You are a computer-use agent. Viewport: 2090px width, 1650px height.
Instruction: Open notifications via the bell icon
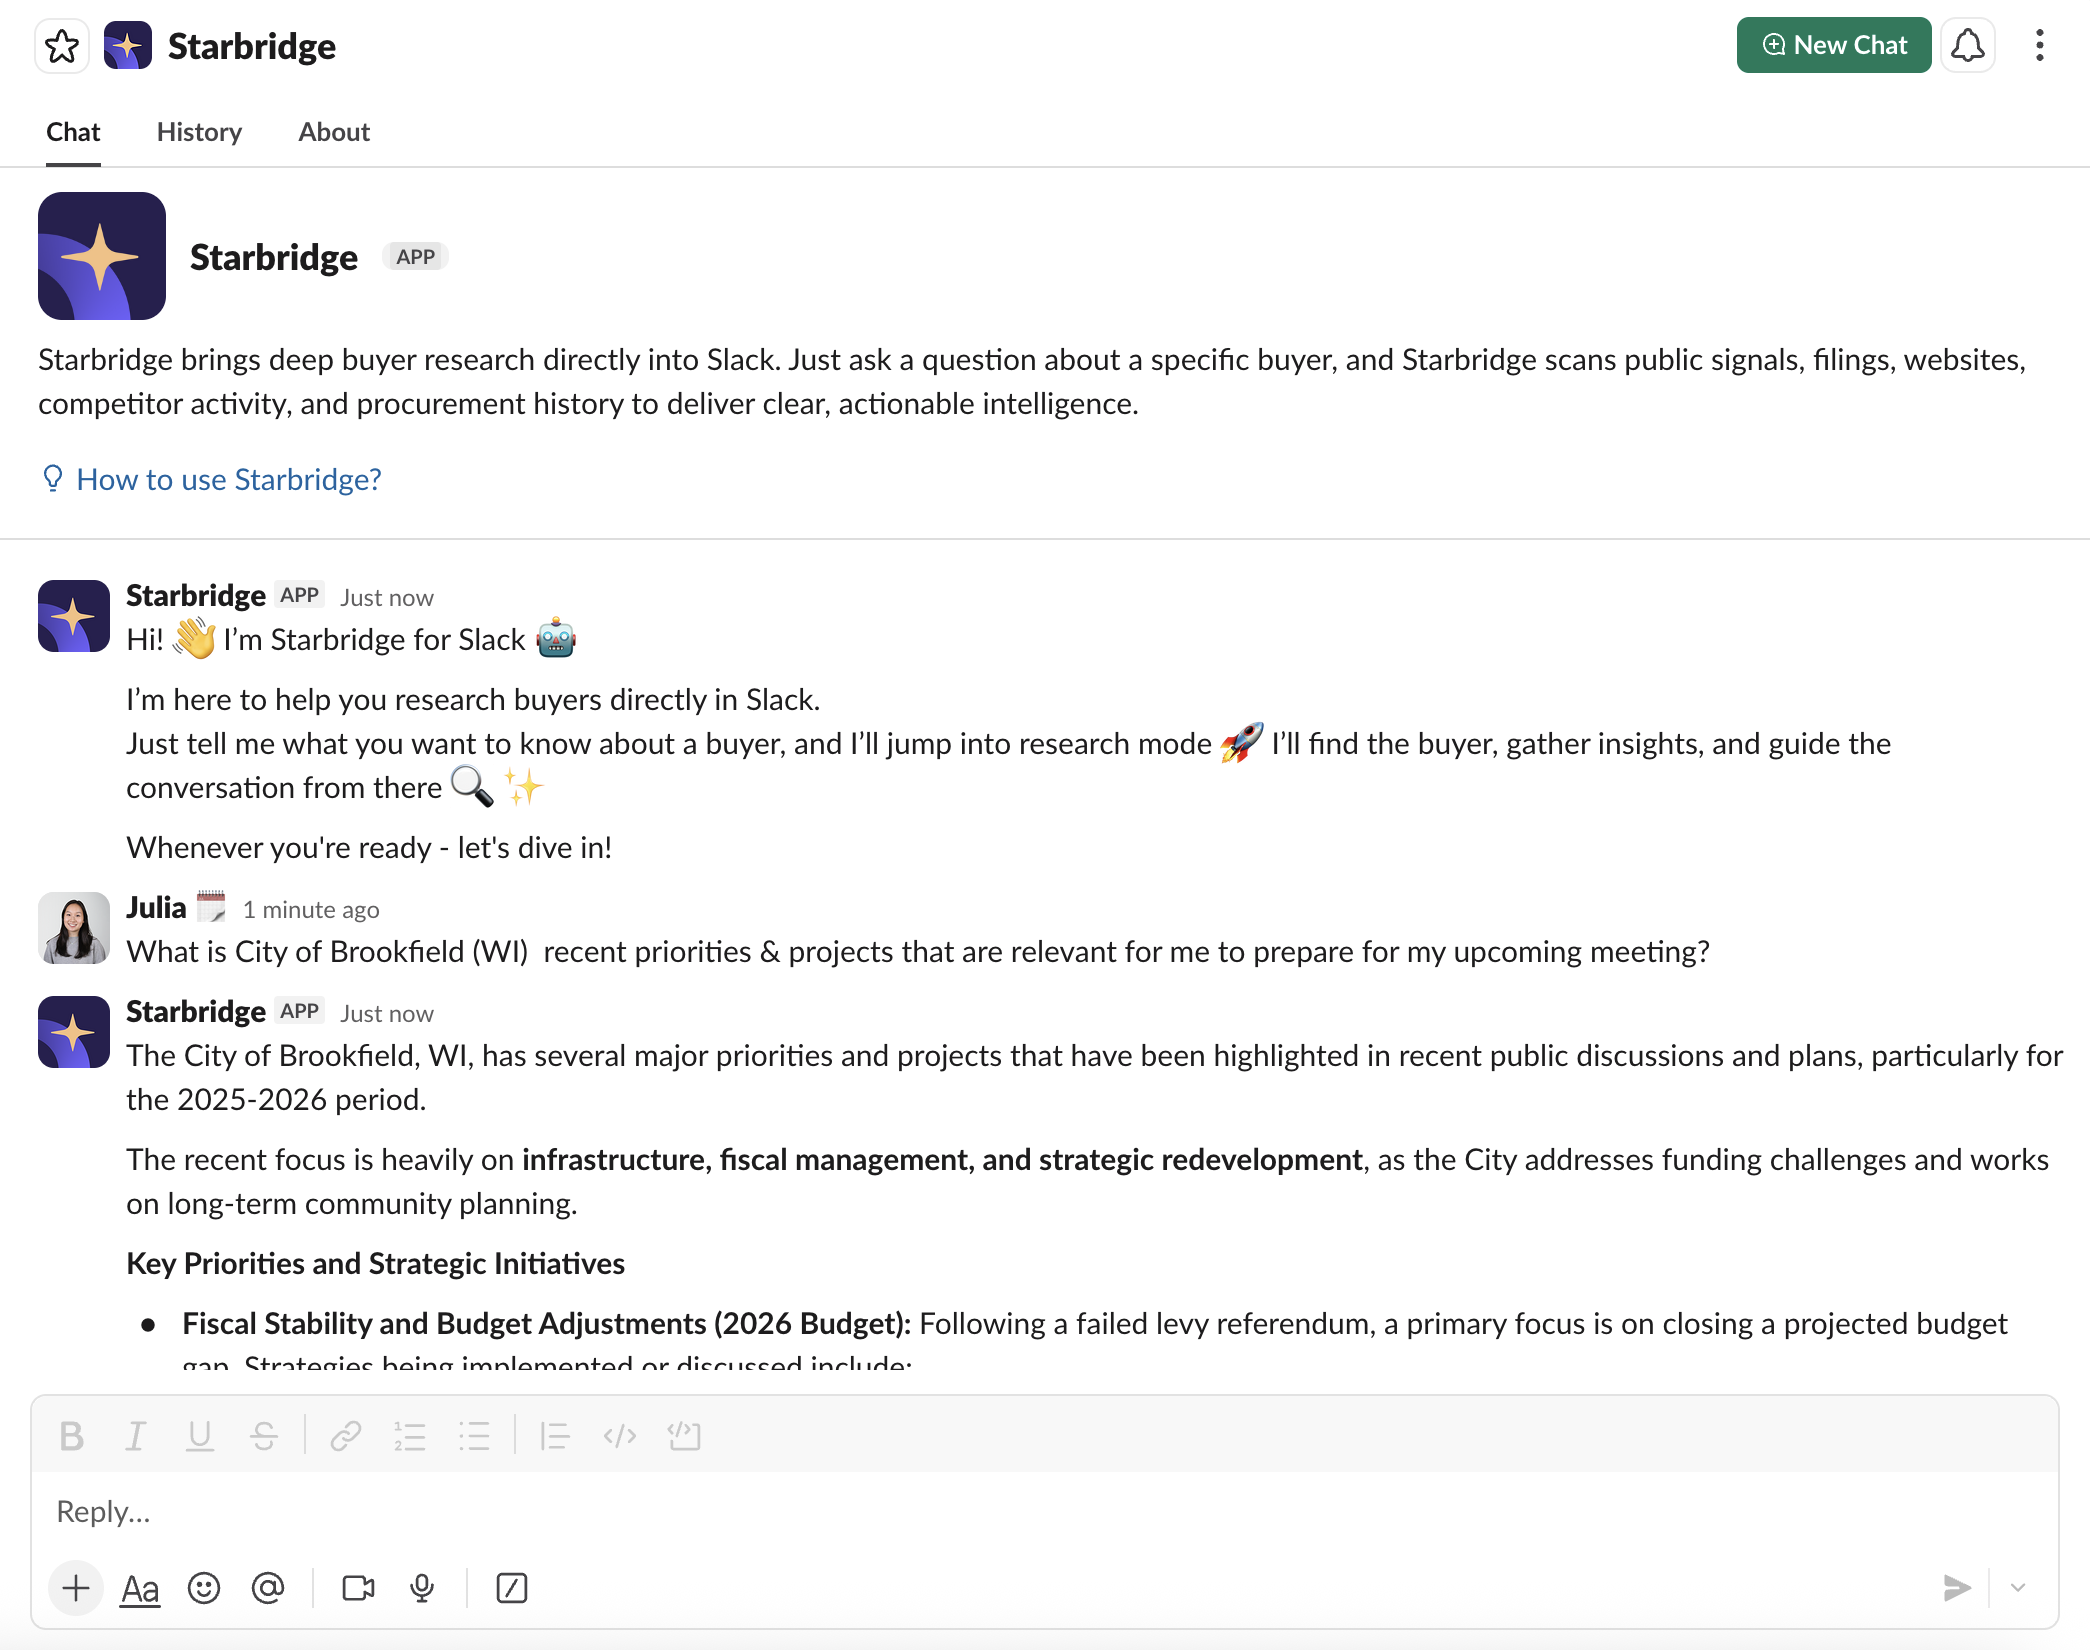pyautogui.click(x=1967, y=45)
